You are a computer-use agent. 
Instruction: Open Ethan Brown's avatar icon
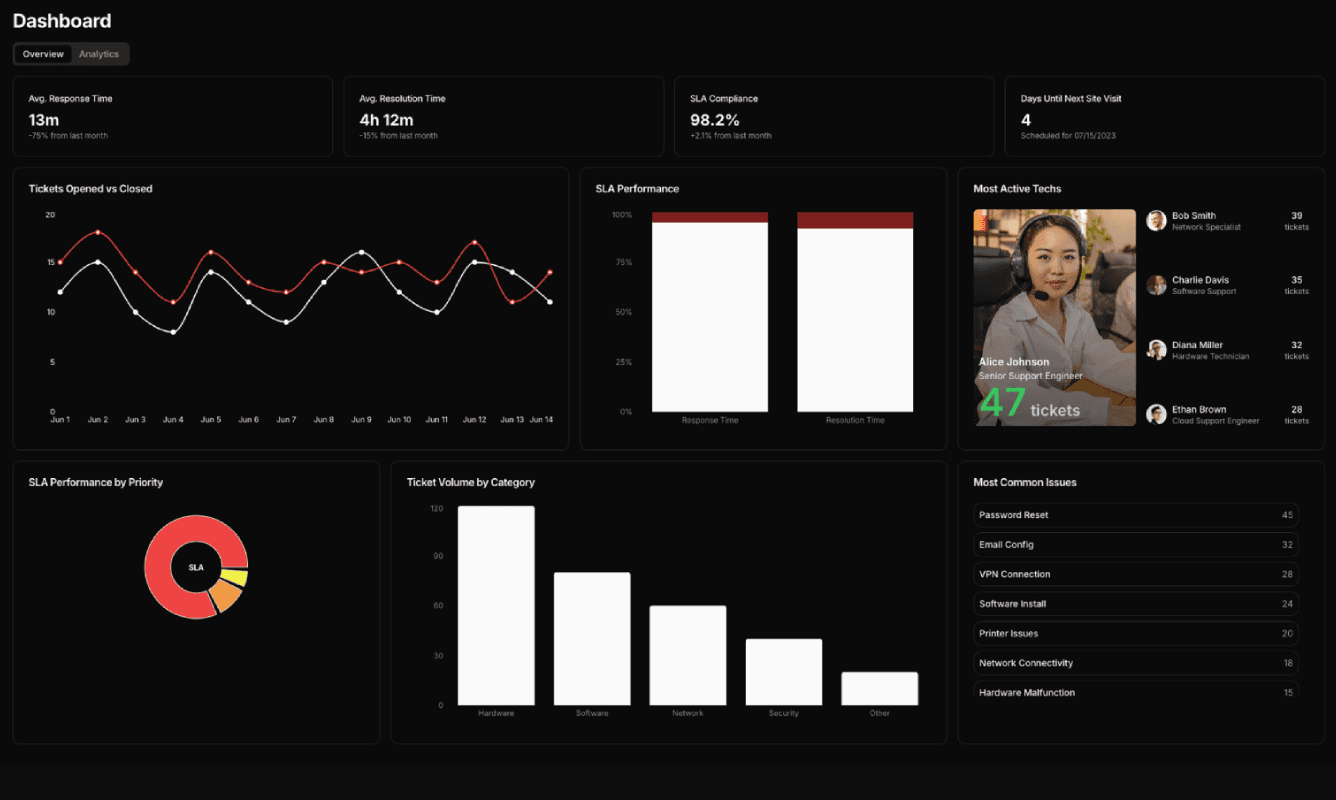1155,413
